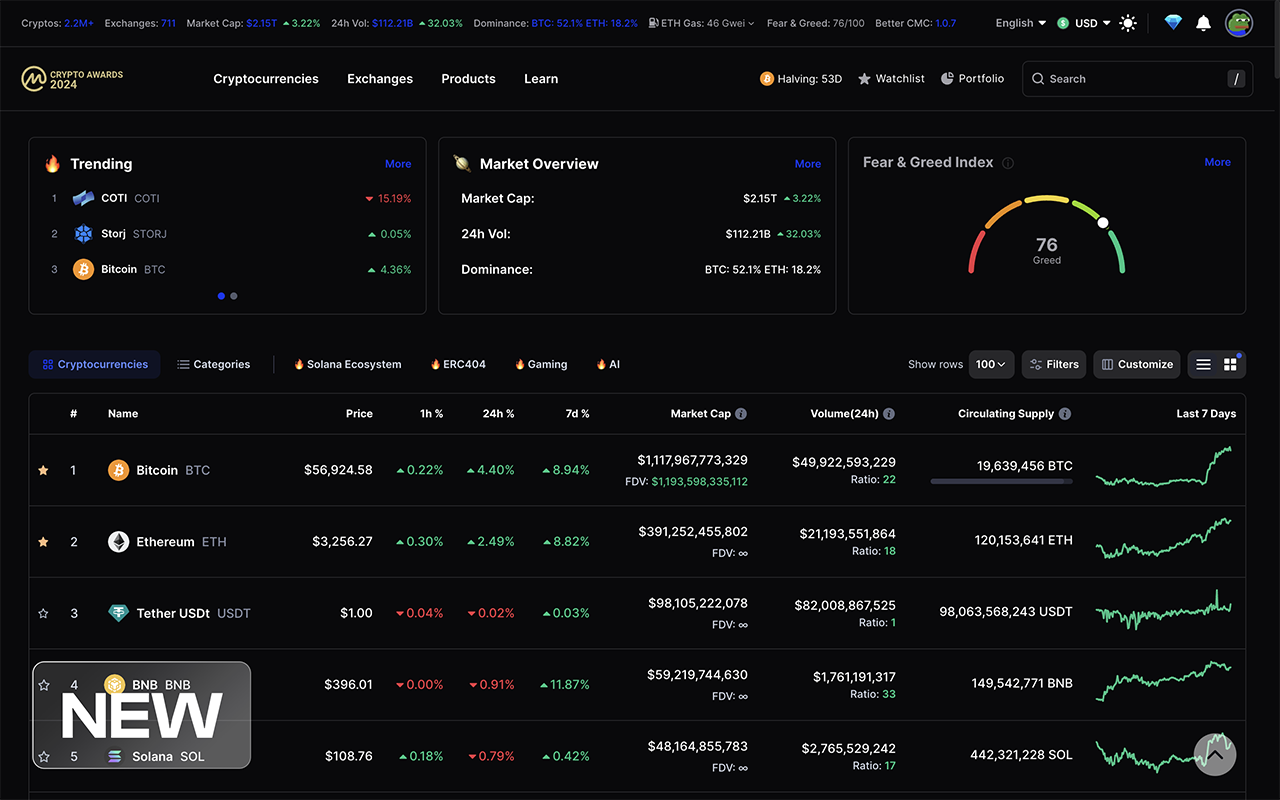Select the second Trending carousel dot
This screenshot has width=1280, height=800.
[x=234, y=296]
